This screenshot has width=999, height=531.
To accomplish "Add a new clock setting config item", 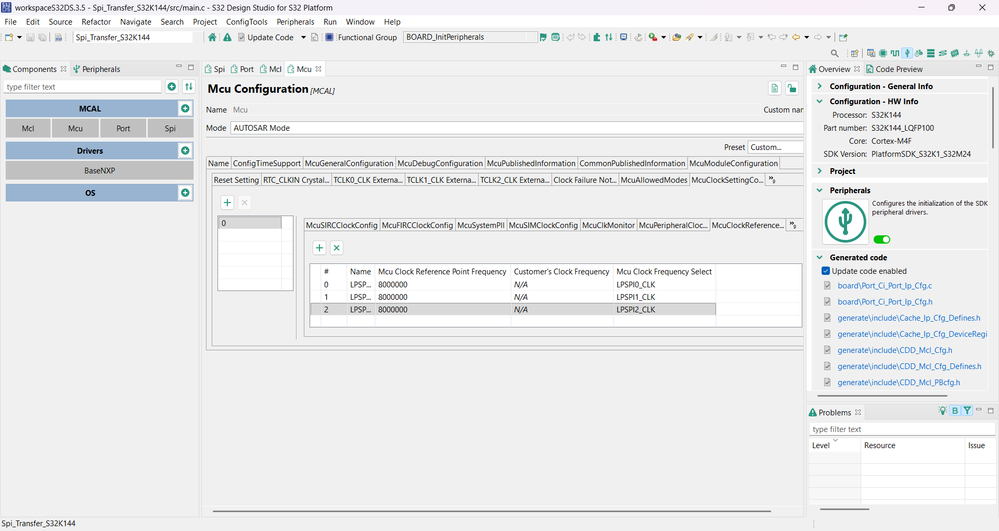I will [227, 203].
